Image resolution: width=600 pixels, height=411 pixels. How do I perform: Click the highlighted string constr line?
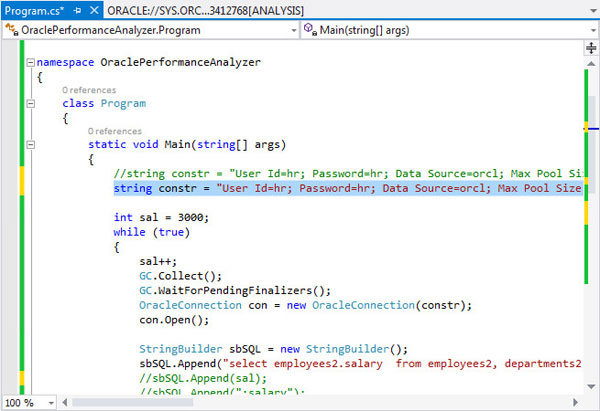pyautogui.click(x=347, y=188)
